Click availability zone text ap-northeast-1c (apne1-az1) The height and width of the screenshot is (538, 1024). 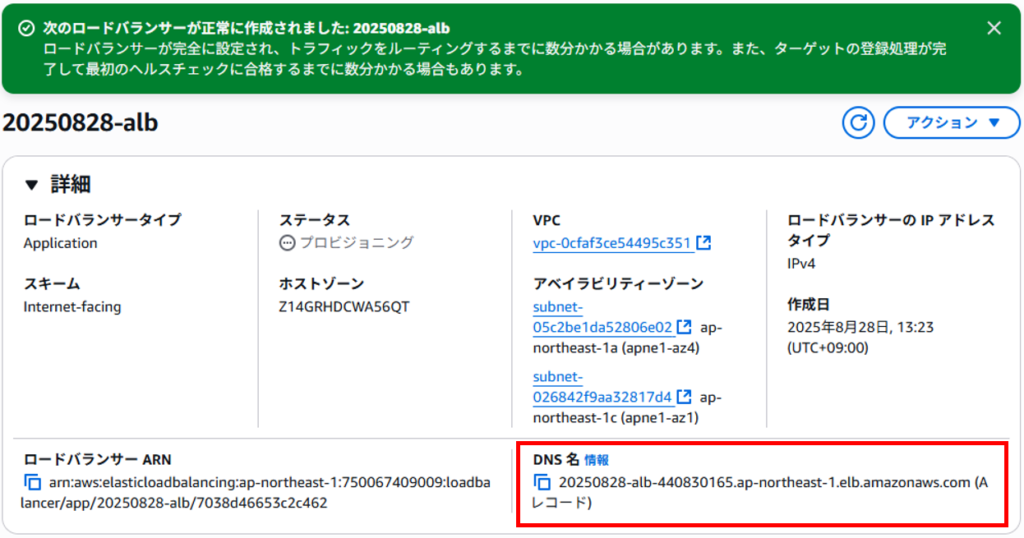click(628, 407)
